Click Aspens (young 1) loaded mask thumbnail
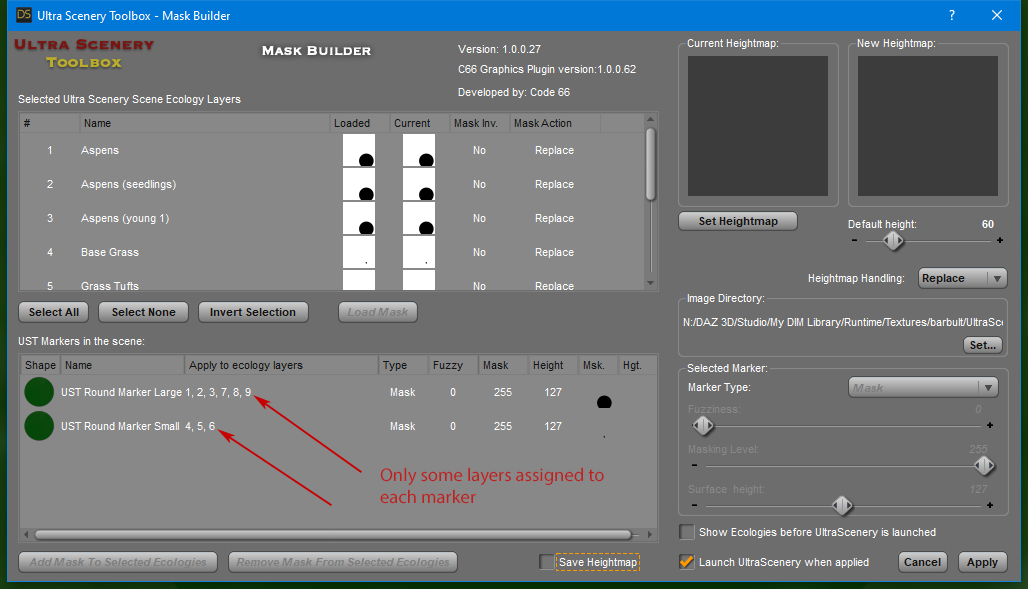This screenshot has width=1028, height=589. (359, 218)
